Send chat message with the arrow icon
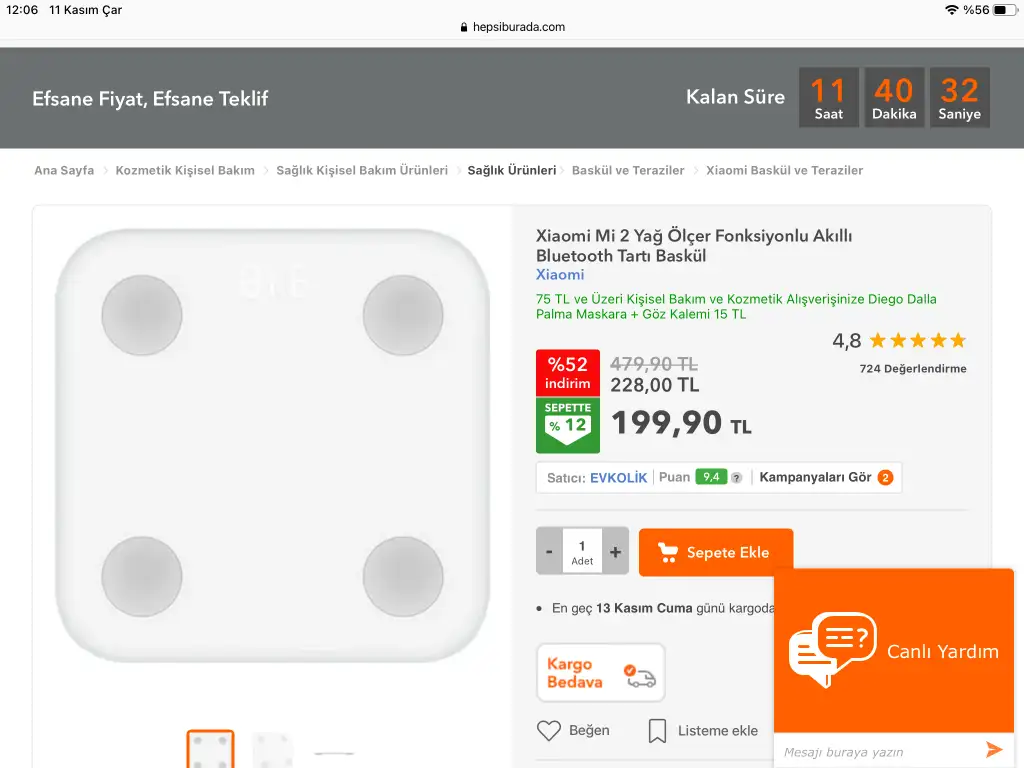The width and height of the screenshot is (1024, 768). pos(993,750)
